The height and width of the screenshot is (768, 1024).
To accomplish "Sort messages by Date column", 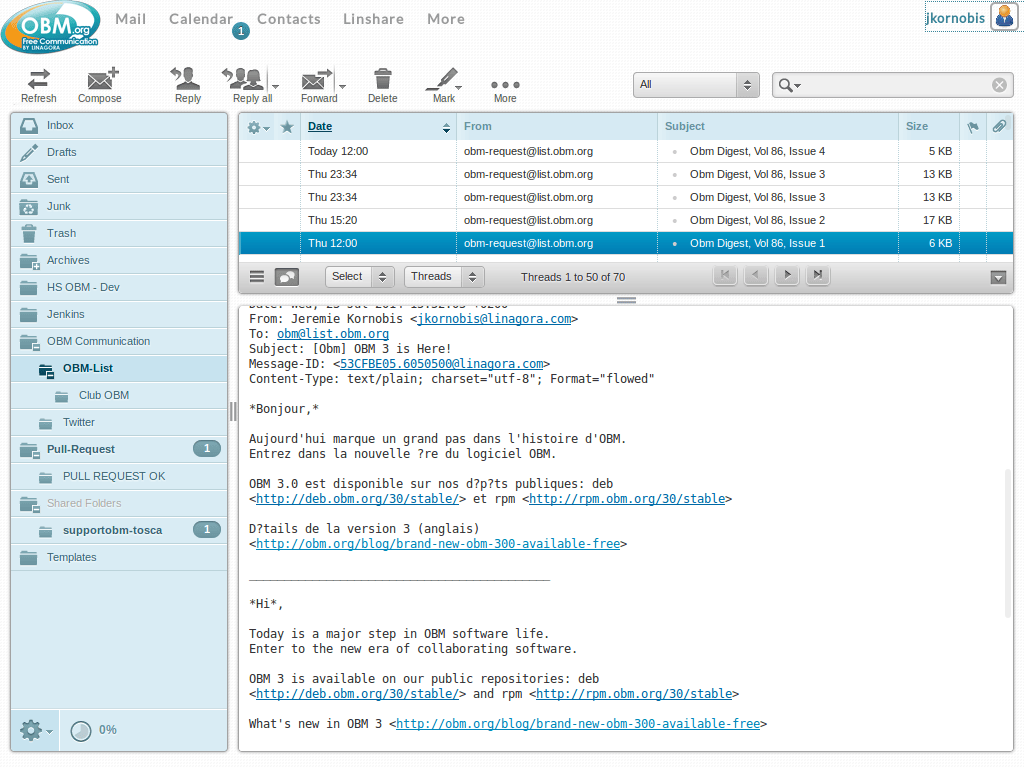I will (x=320, y=126).
